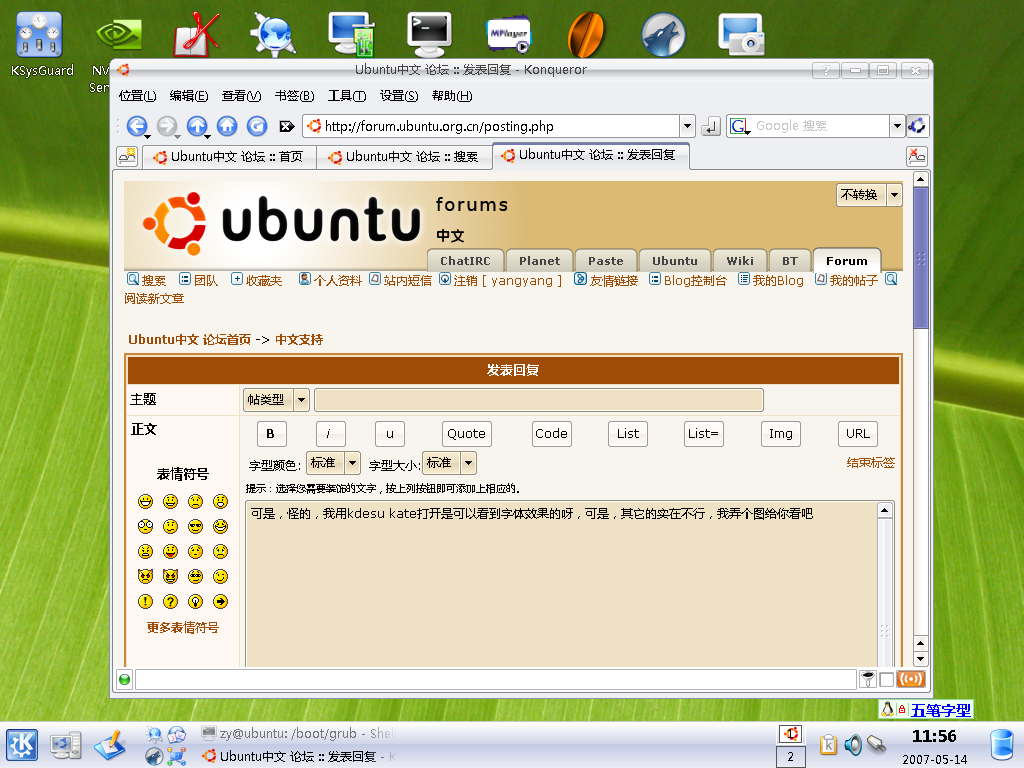1024x768 pixels.
Task: Click the page vertical scrollbar thumb
Action: pos(921,259)
